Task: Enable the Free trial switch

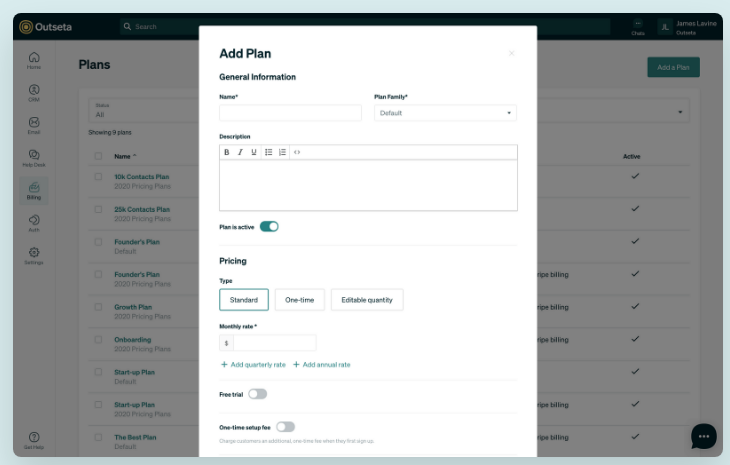Action: pyautogui.click(x=257, y=394)
